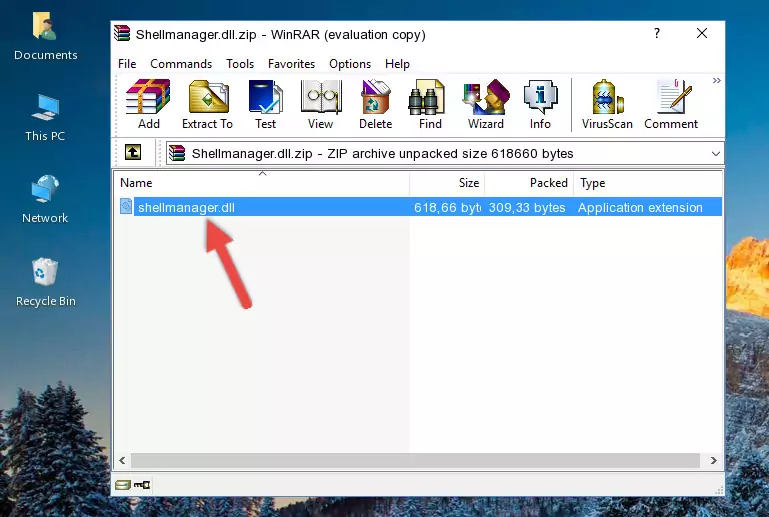Open the Favorites menu
Screen dimensions: 769x517
pyautogui.click(x=291, y=64)
